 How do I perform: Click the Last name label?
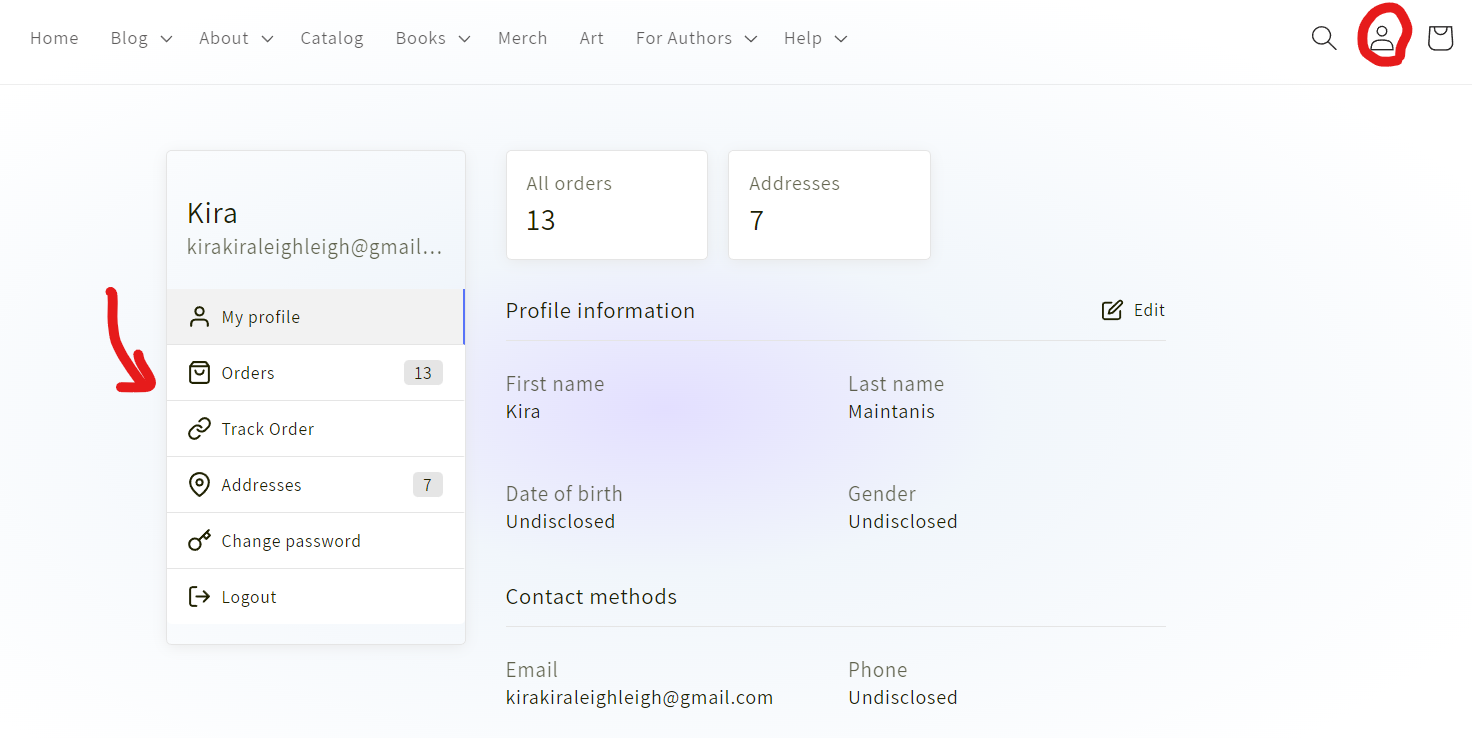[896, 384]
